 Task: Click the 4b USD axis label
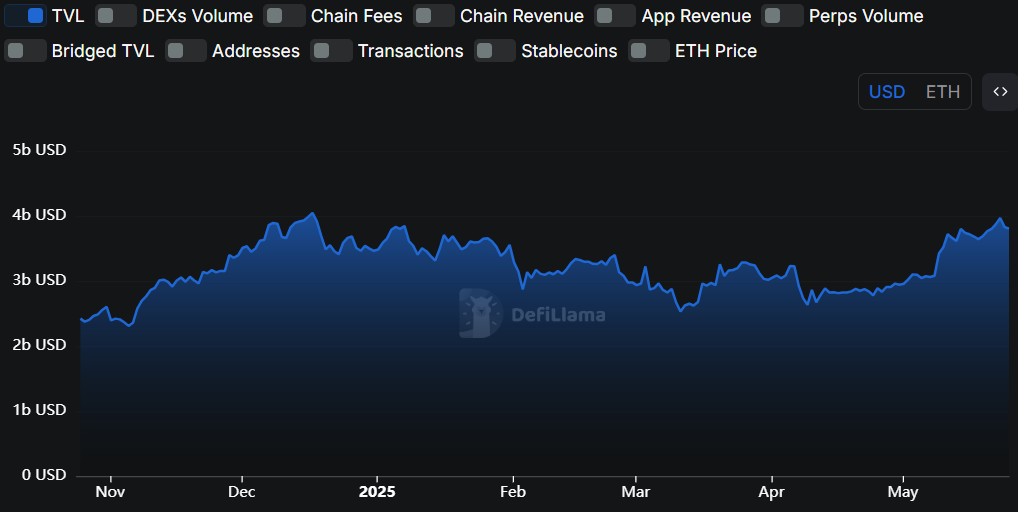pos(39,215)
